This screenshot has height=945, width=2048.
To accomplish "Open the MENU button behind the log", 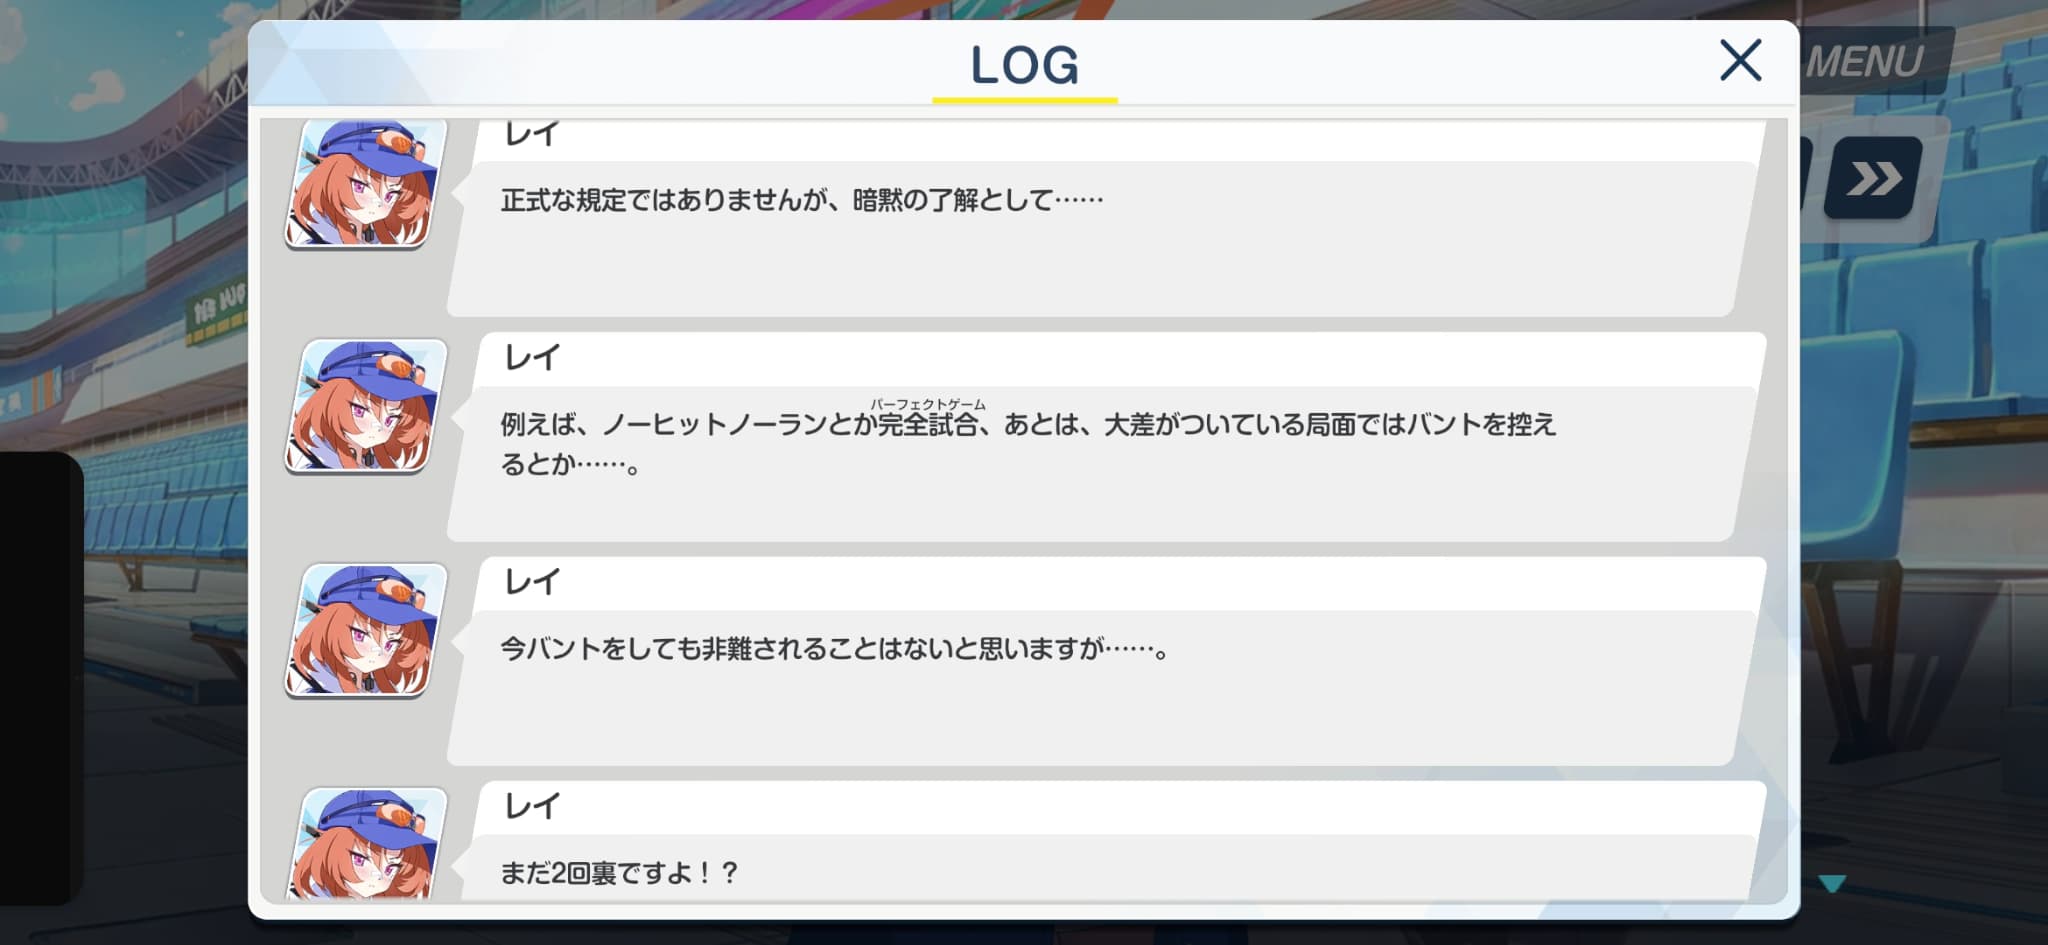I will pyautogui.click(x=1866, y=61).
